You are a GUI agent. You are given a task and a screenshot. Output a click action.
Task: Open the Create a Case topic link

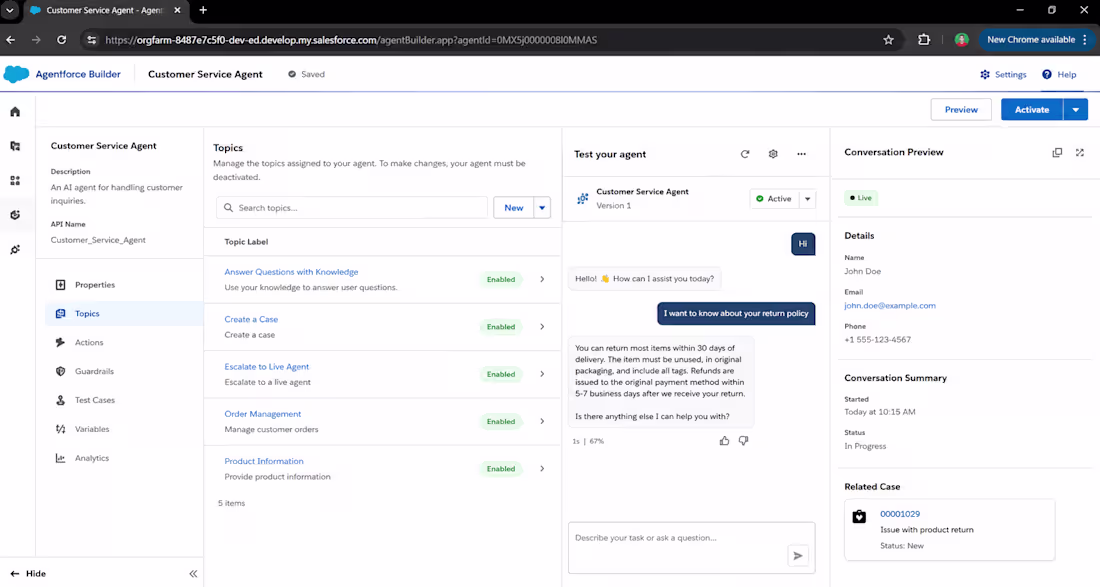[251, 319]
